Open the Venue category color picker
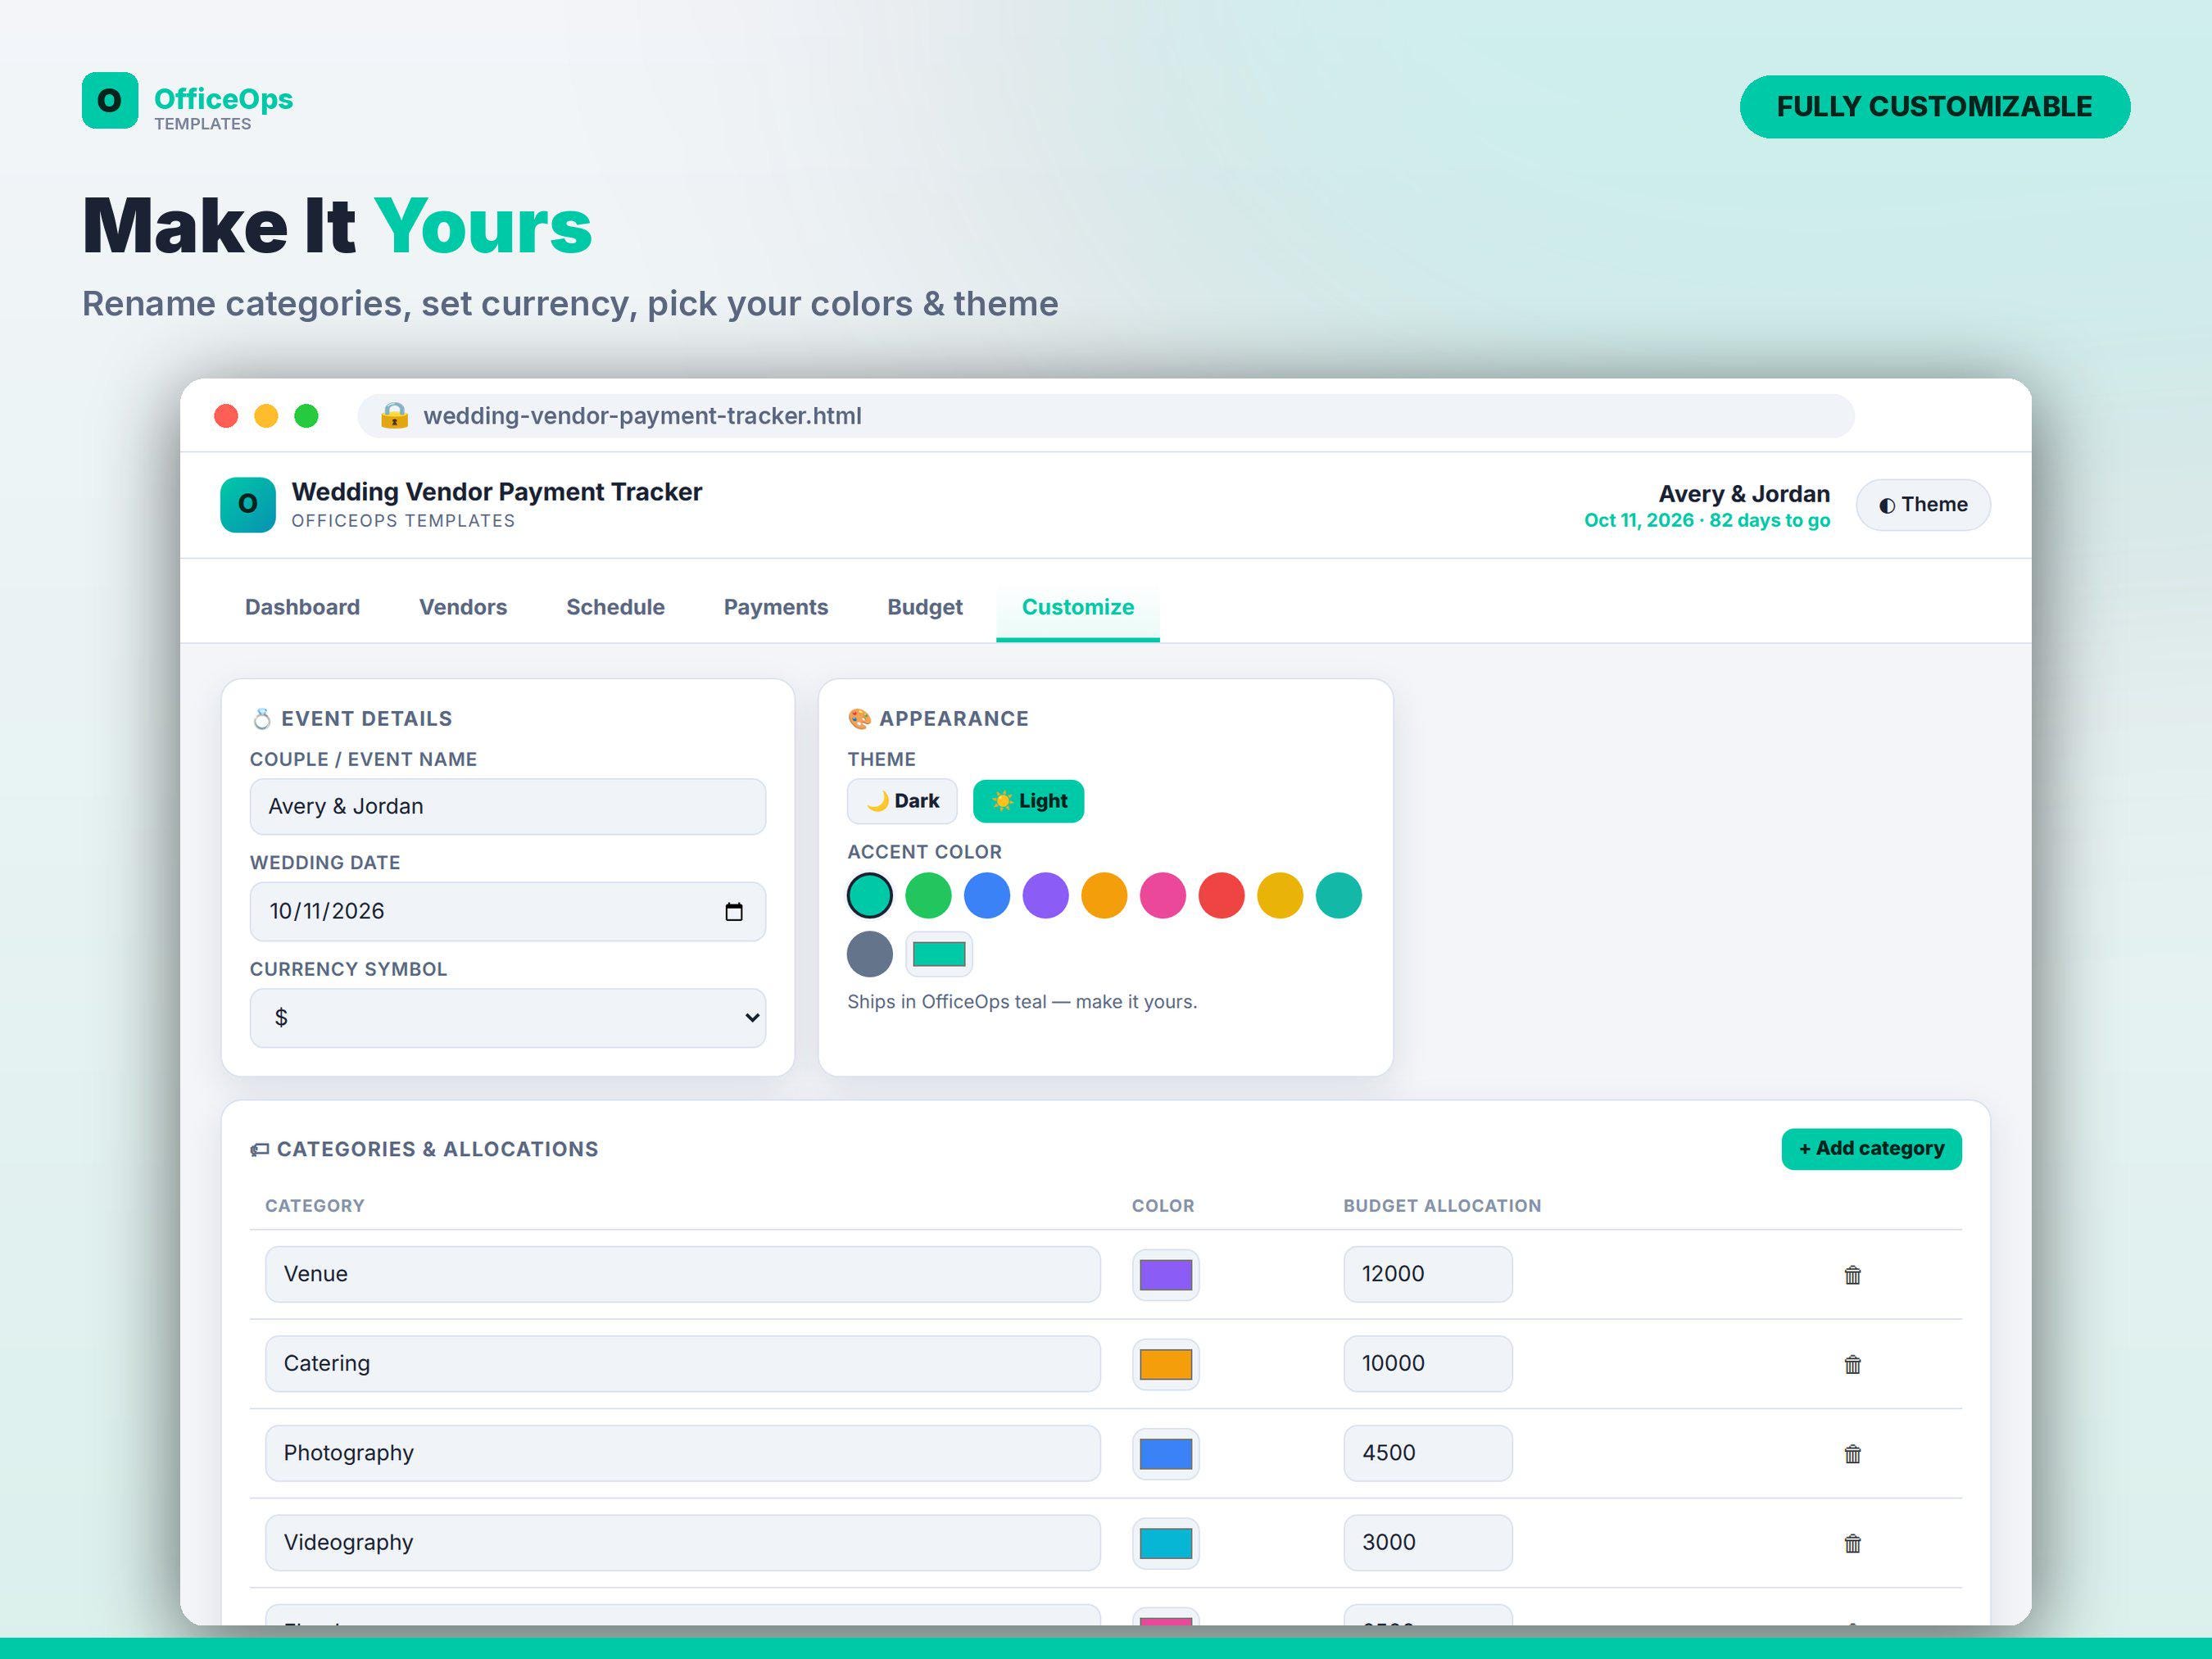This screenshot has height=1659, width=2212. click(1166, 1274)
